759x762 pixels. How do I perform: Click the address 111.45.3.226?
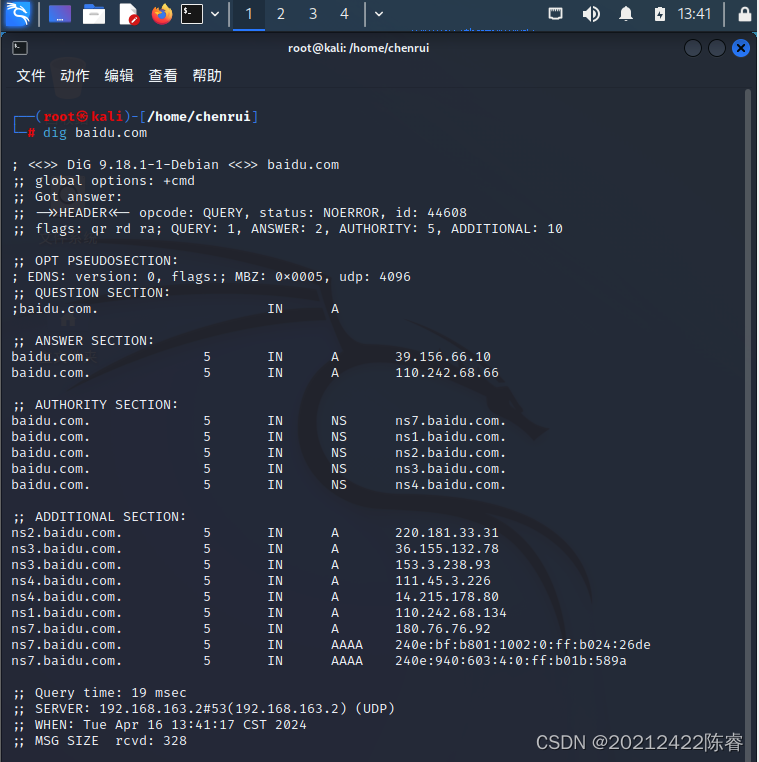(x=443, y=581)
